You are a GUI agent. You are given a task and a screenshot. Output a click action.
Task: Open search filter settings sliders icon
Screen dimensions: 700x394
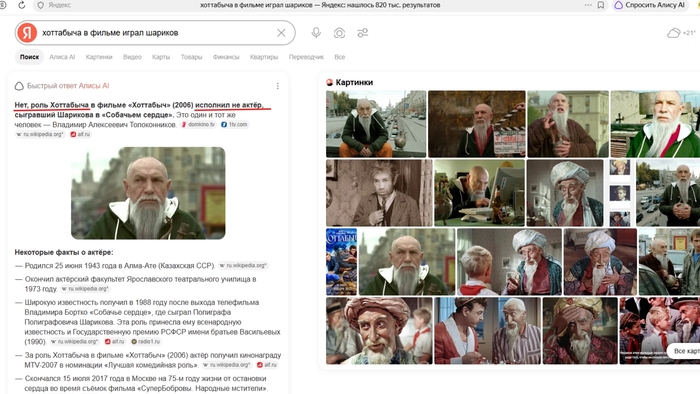pos(362,33)
